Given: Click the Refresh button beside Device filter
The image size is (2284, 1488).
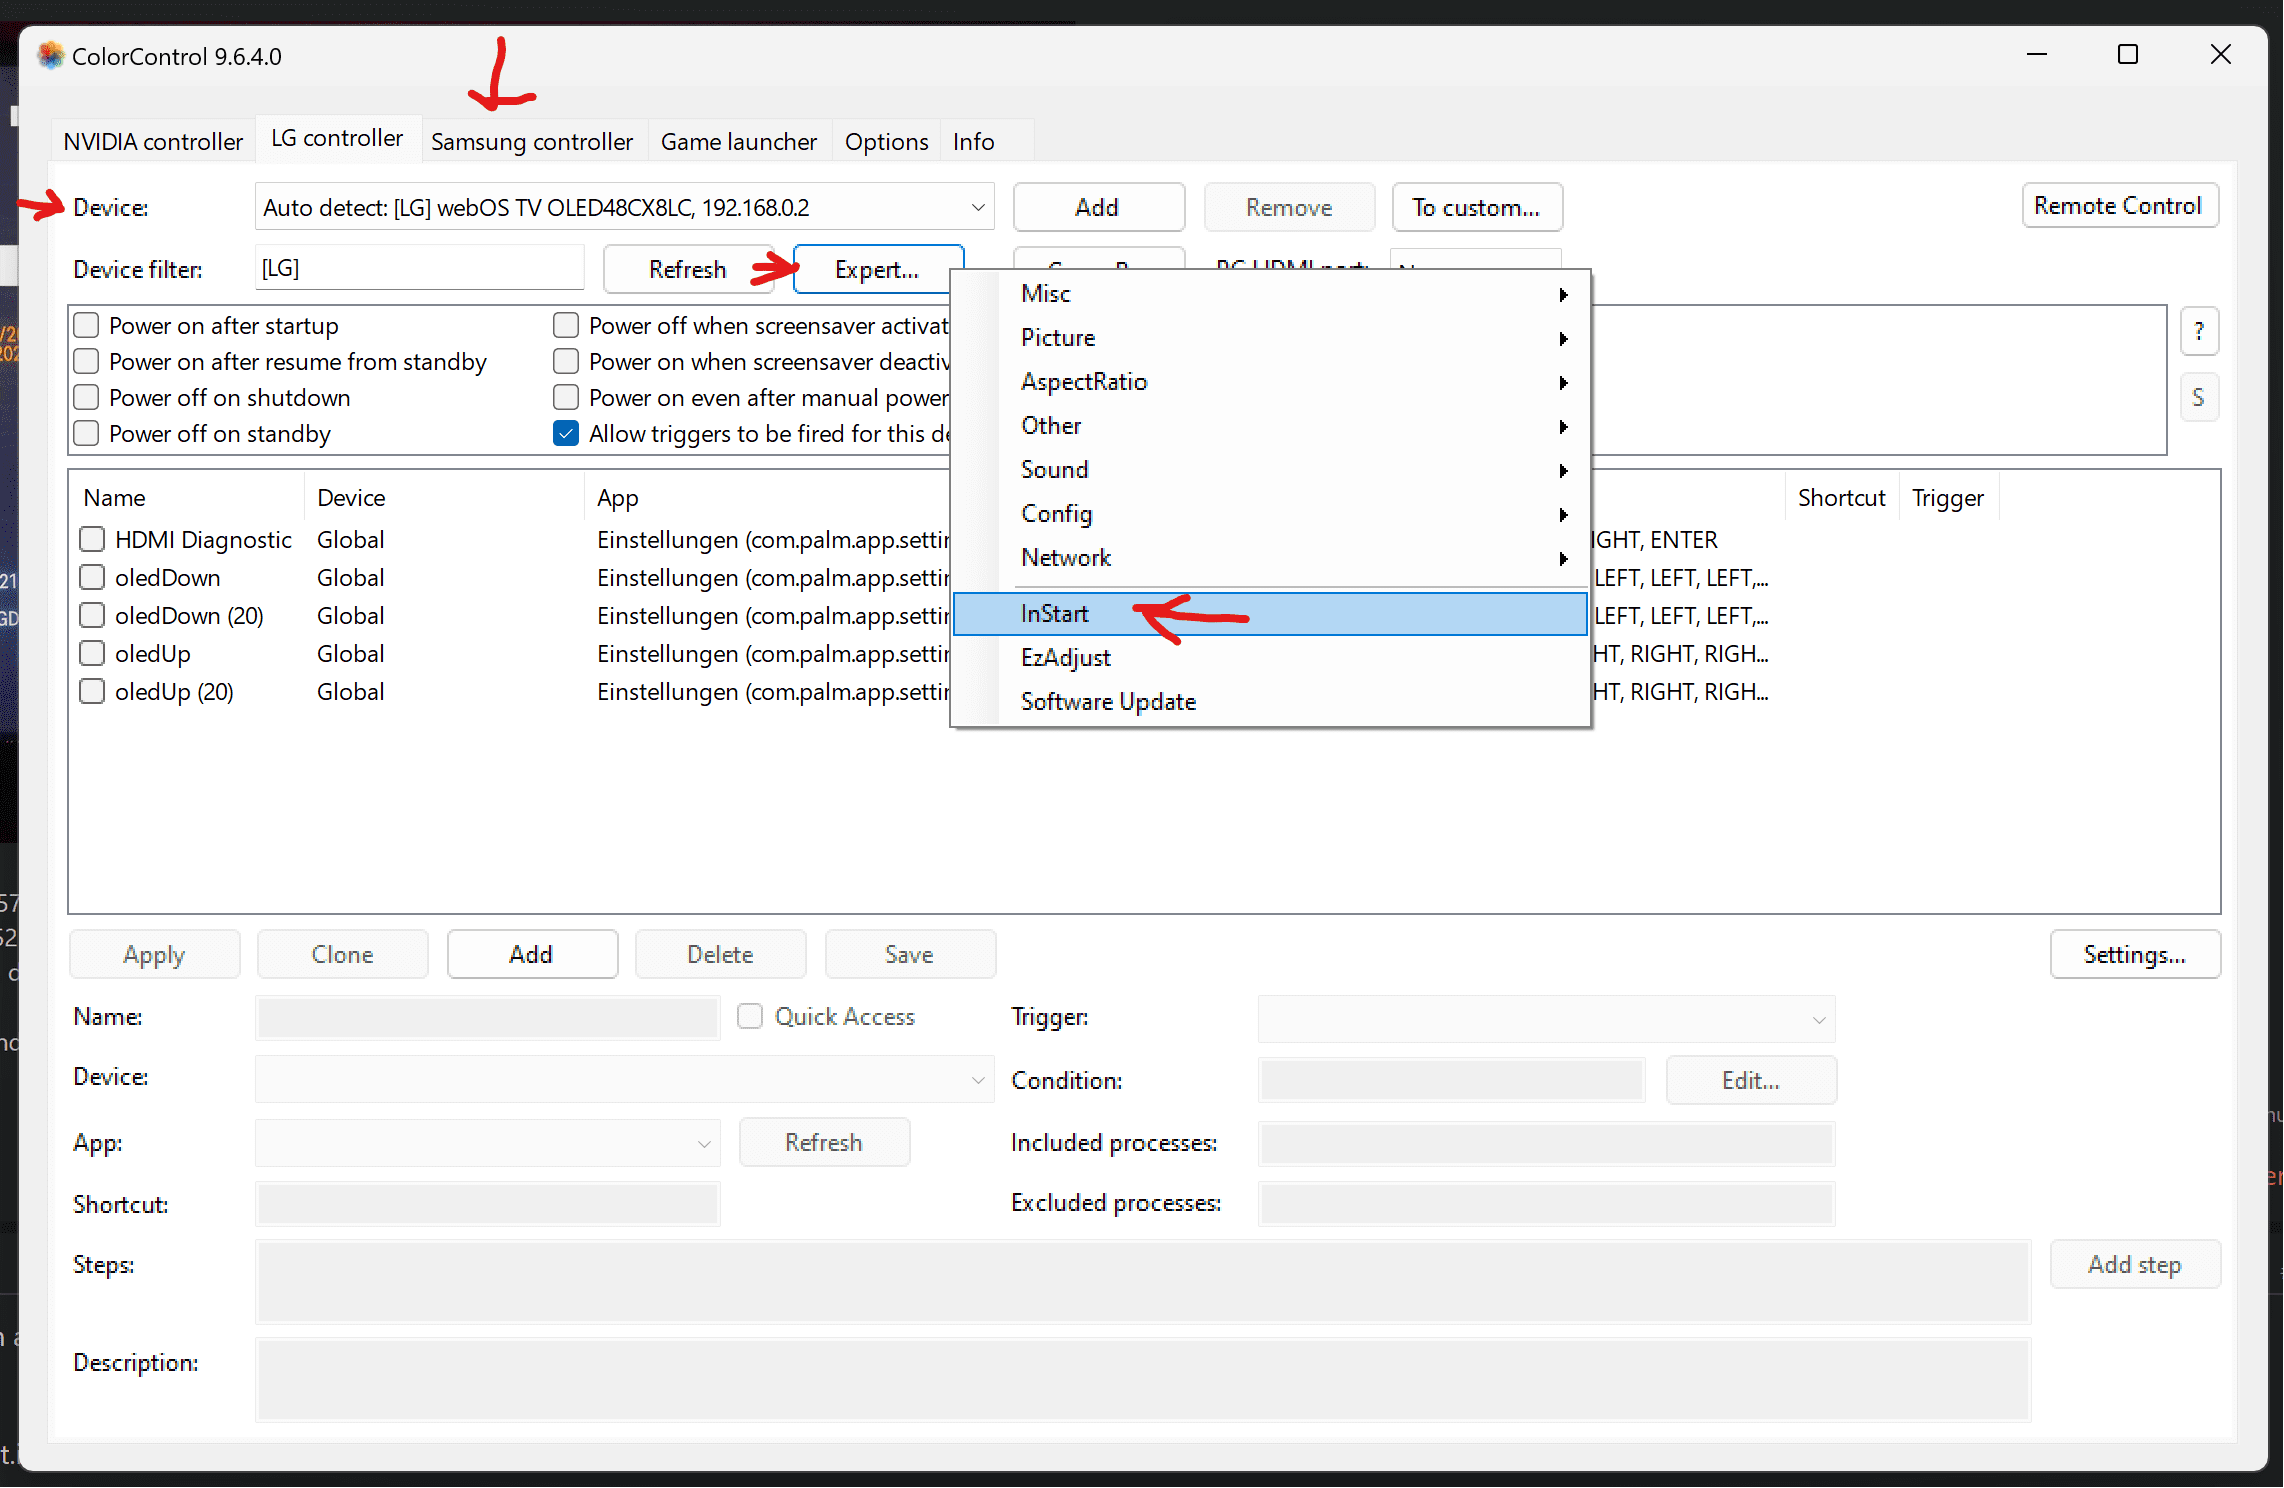Looking at the screenshot, I should pos(687,269).
